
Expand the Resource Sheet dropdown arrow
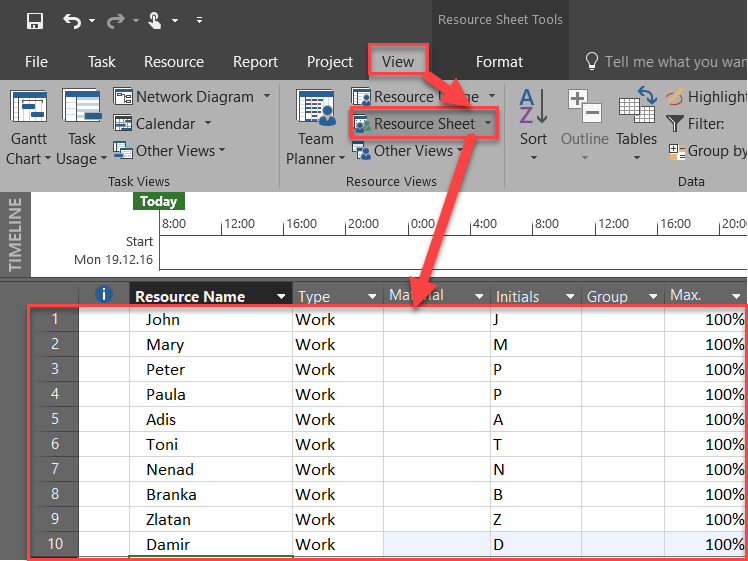[487, 124]
